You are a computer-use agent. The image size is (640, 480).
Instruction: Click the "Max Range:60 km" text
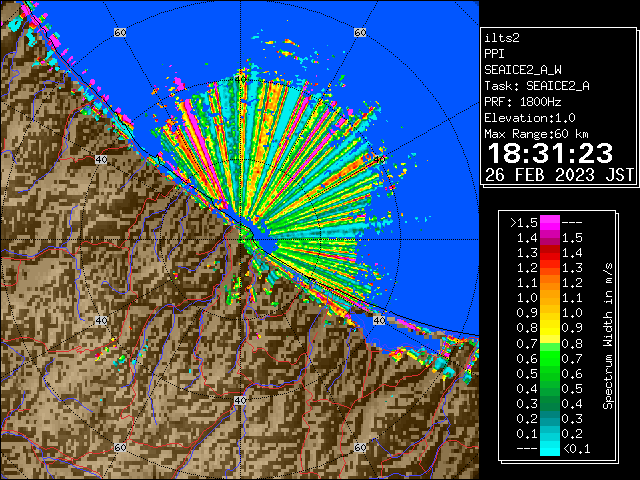pyautogui.click(x=536, y=134)
